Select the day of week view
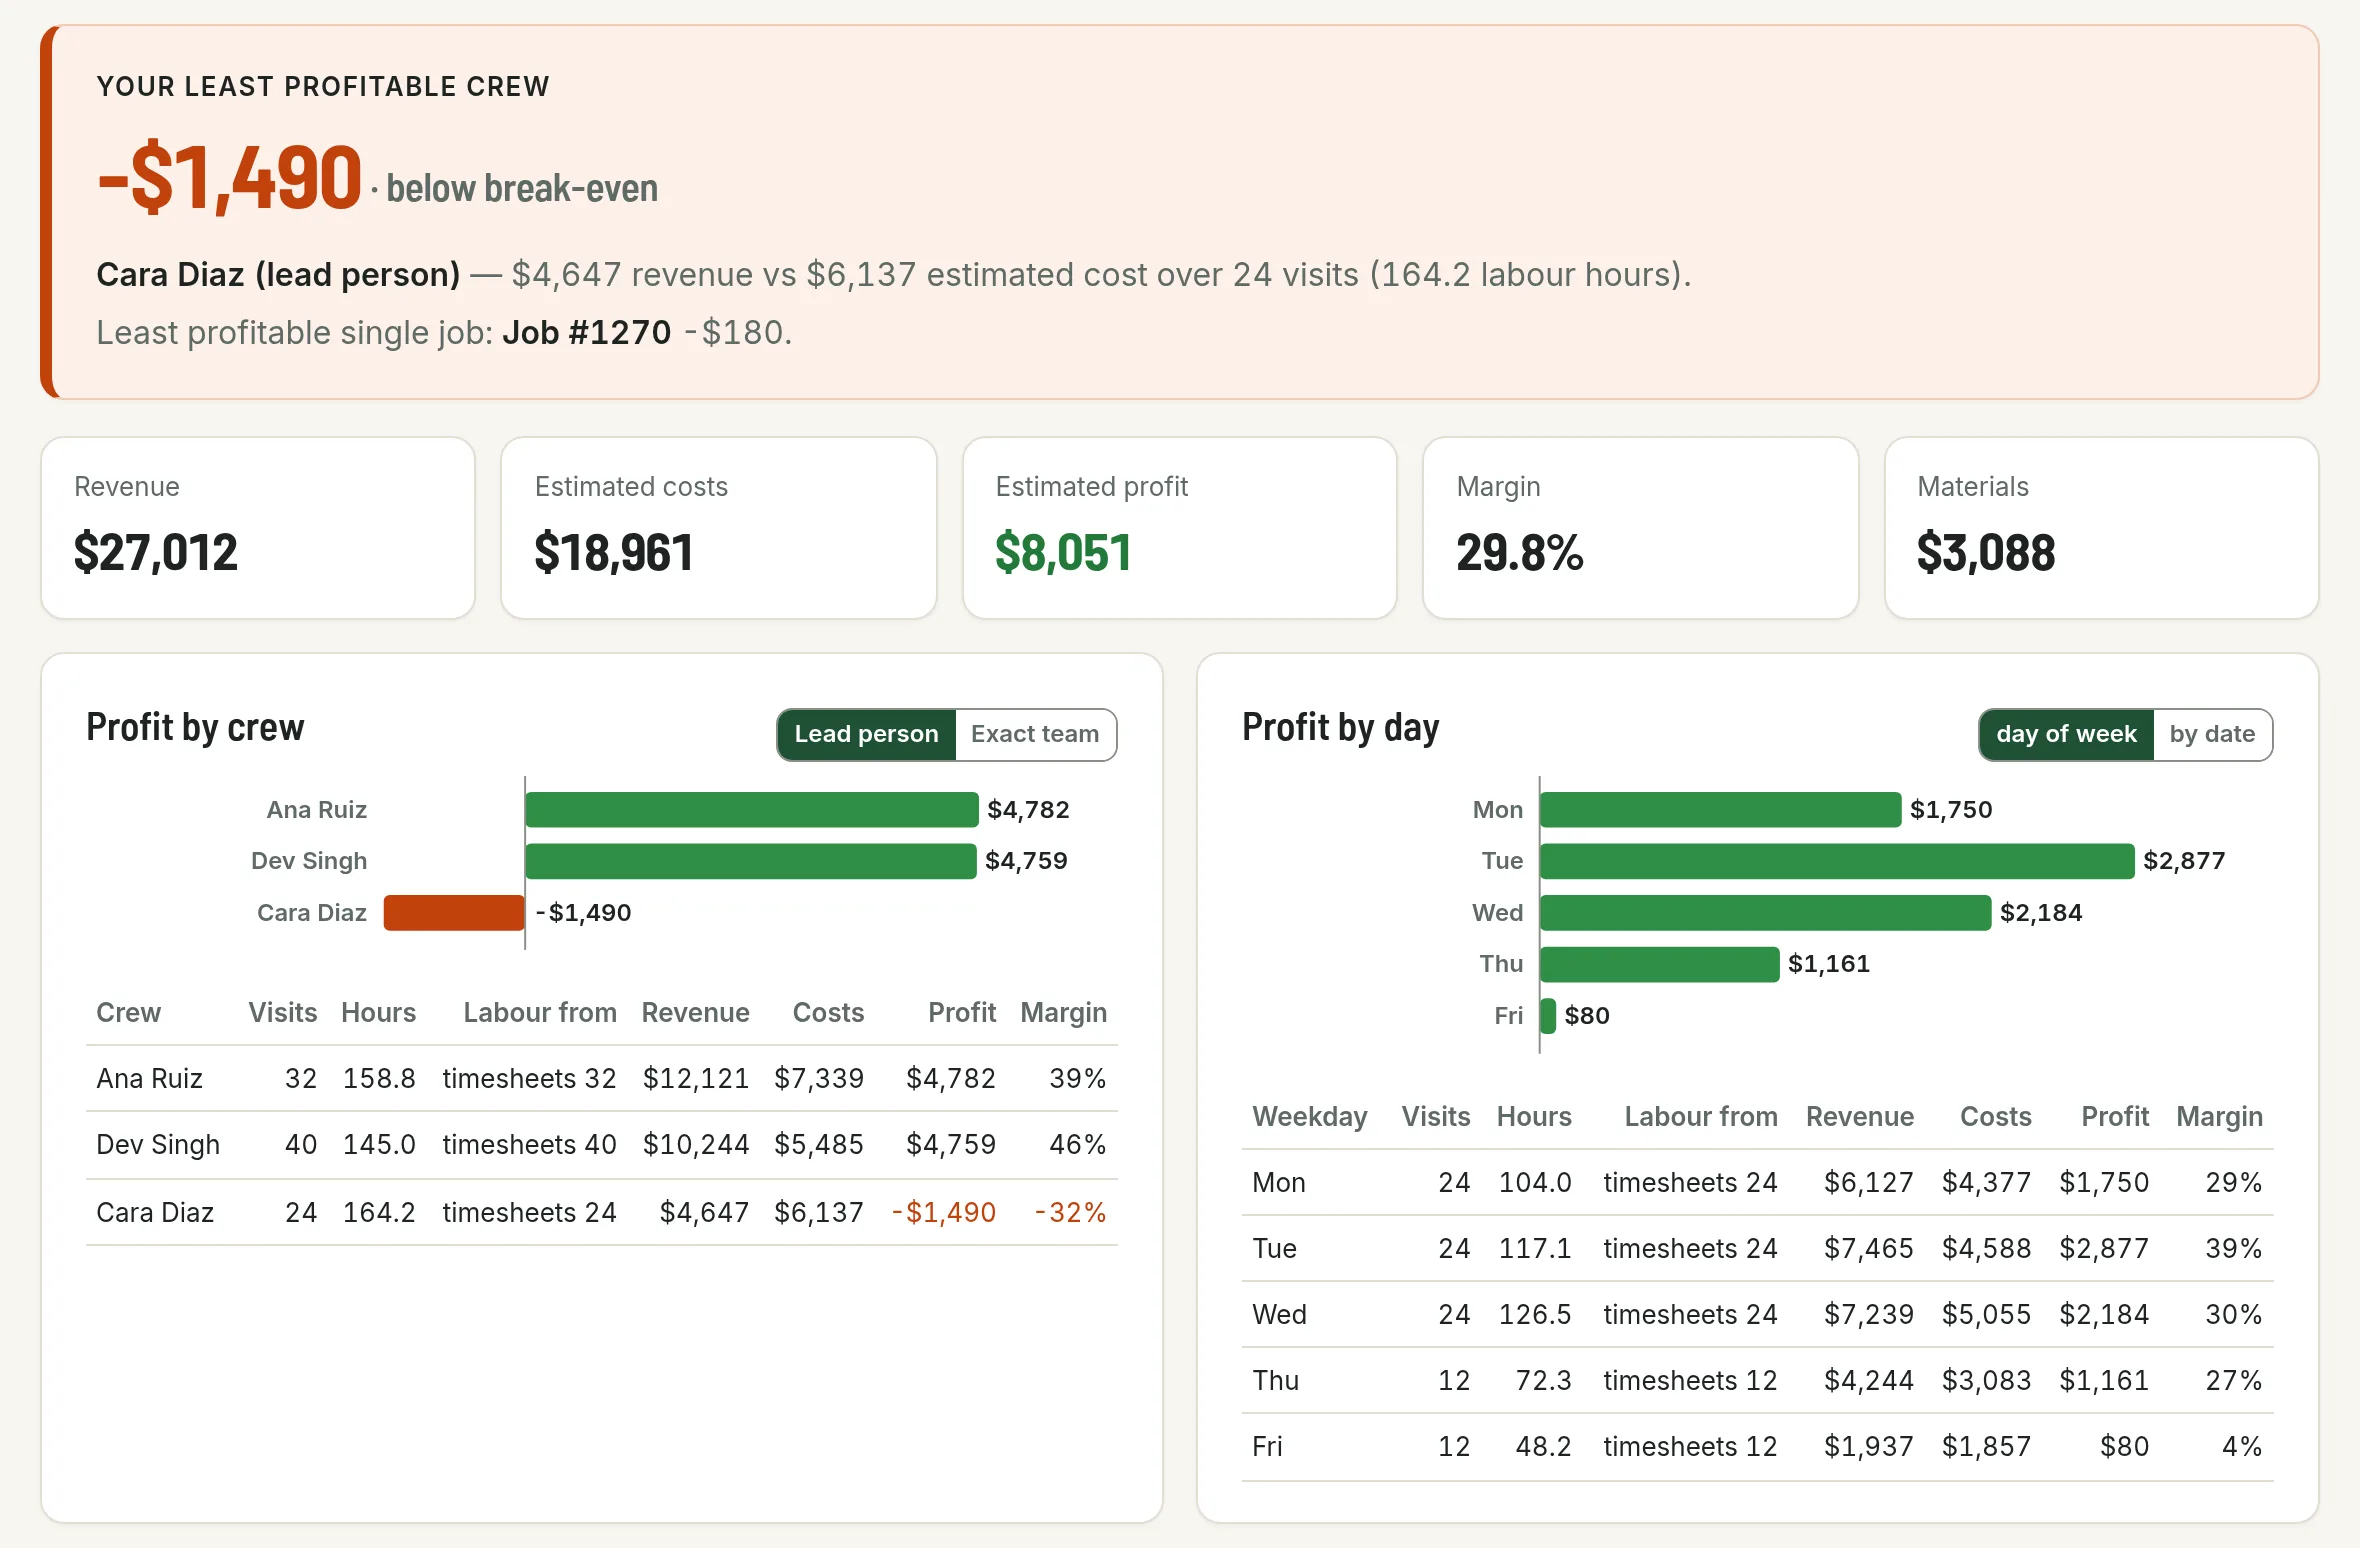Image resolution: width=2360 pixels, height=1548 pixels. pos(2066,734)
